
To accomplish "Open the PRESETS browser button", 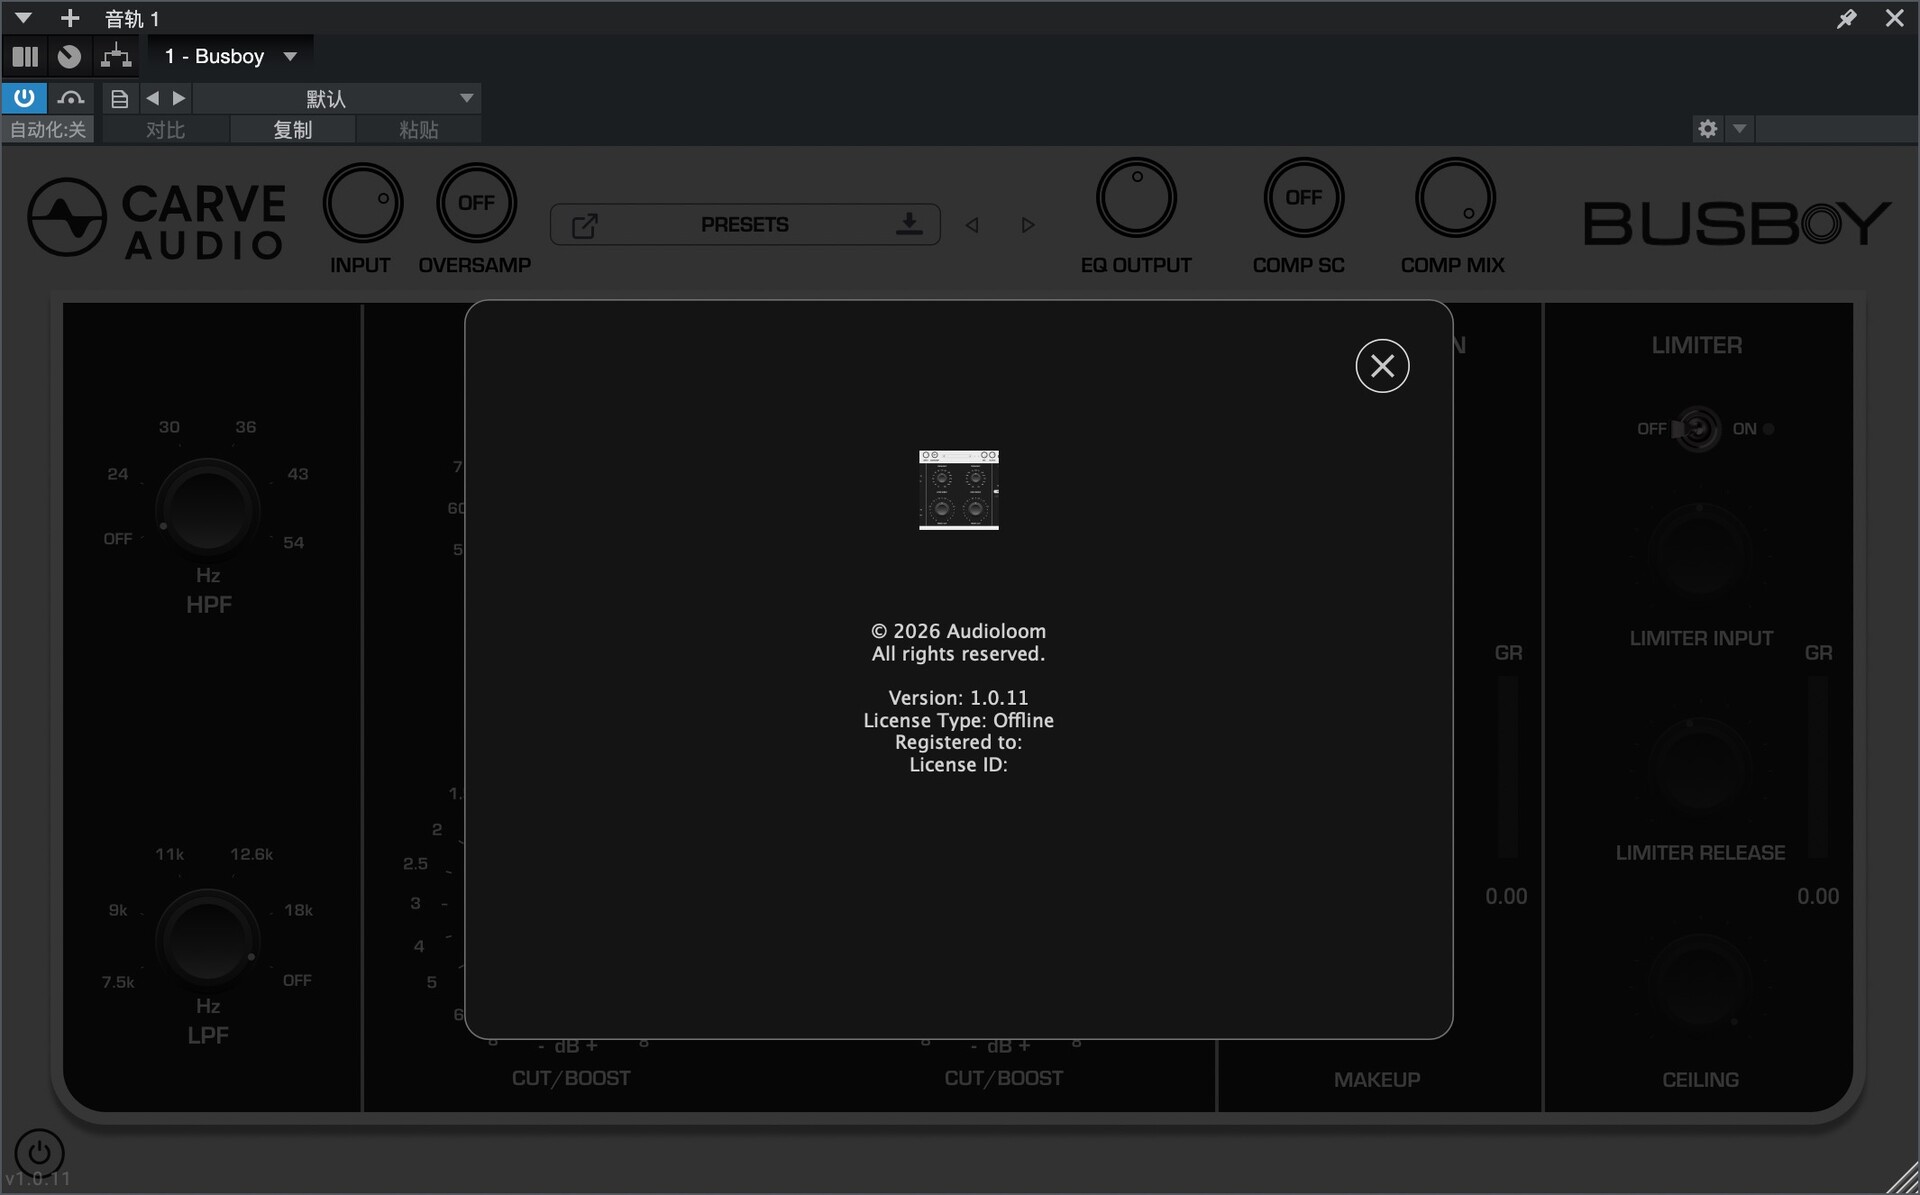I will pyautogui.click(x=744, y=225).
